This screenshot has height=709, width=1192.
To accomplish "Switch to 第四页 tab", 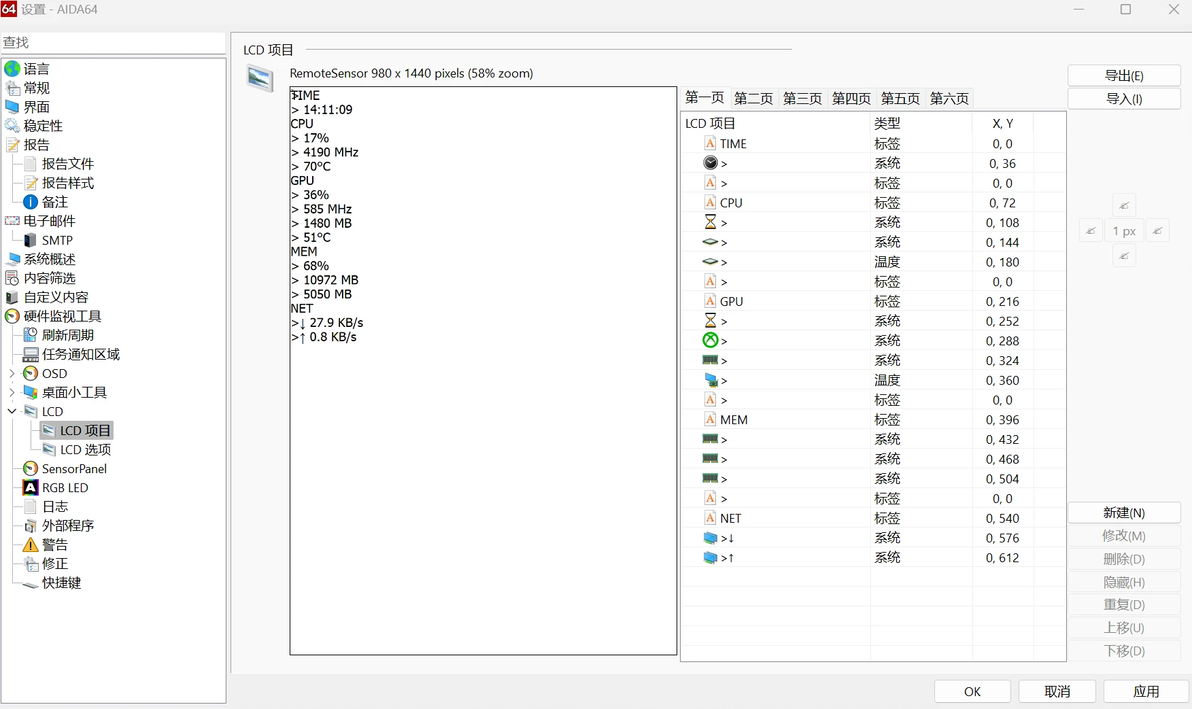I will coord(851,99).
